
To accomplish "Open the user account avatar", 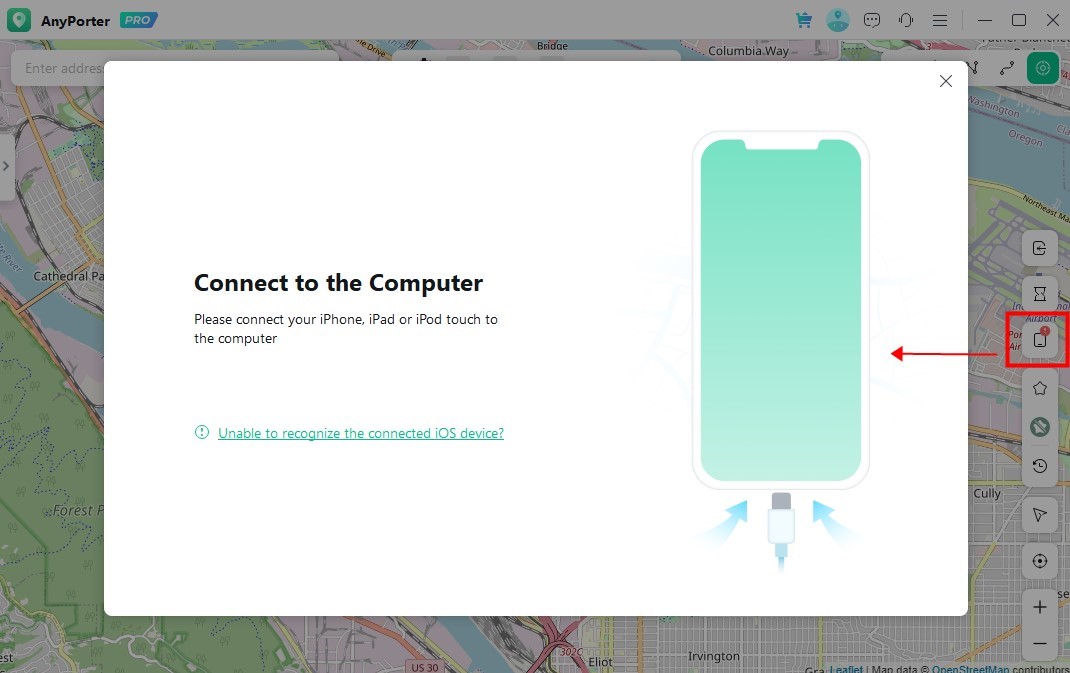I will (x=837, y=20).
